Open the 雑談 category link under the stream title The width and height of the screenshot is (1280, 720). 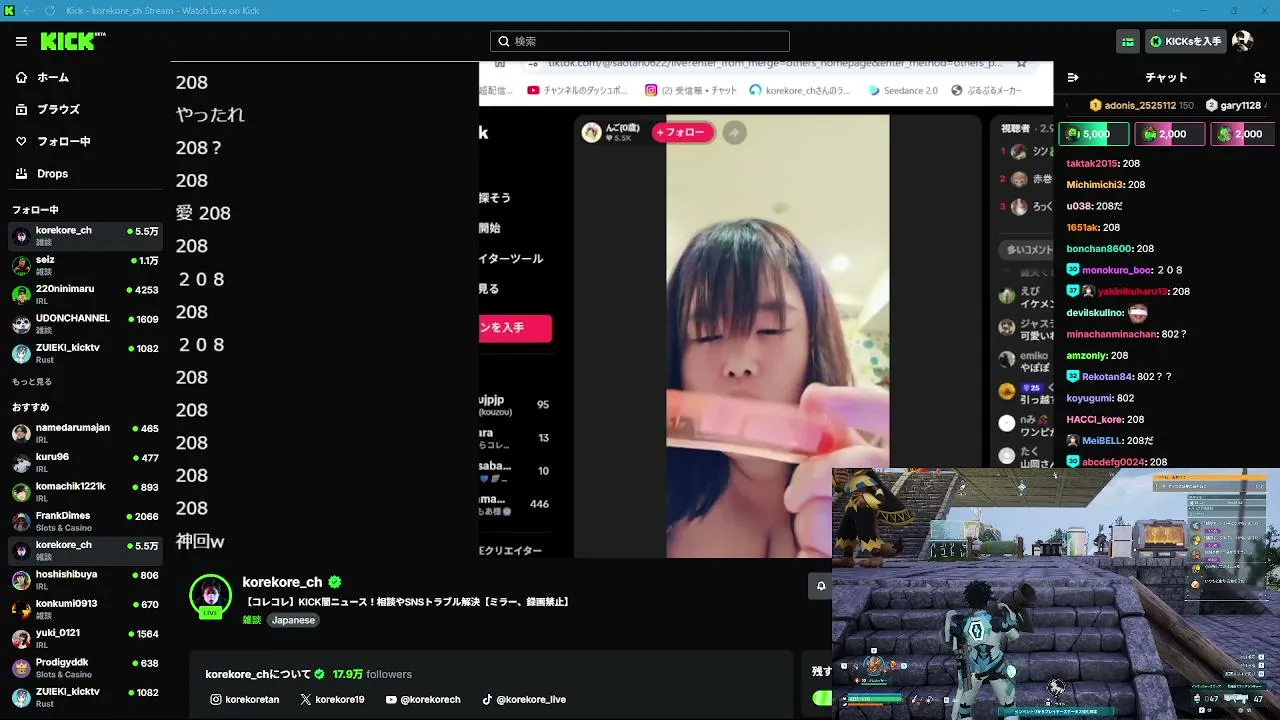(x=251, y=620)
